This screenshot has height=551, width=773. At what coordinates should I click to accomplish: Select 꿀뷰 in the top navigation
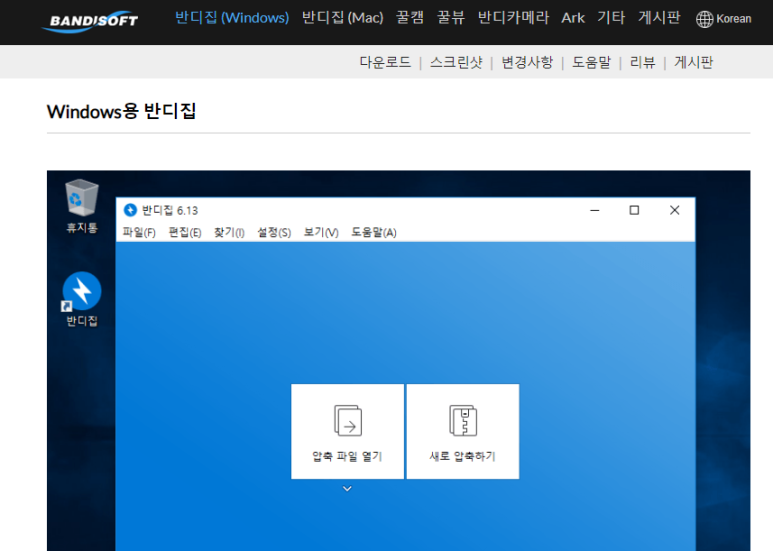(451, 18)
